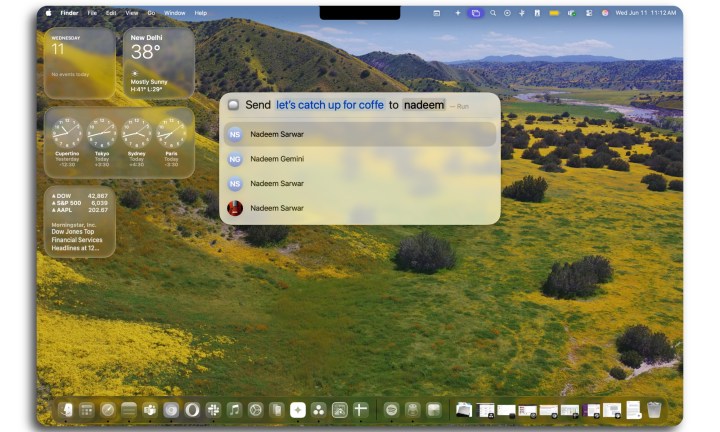720x432 pixels.
Task: Click the AAPL stock row
Action: pyautogui.click(x=80, y=210)
